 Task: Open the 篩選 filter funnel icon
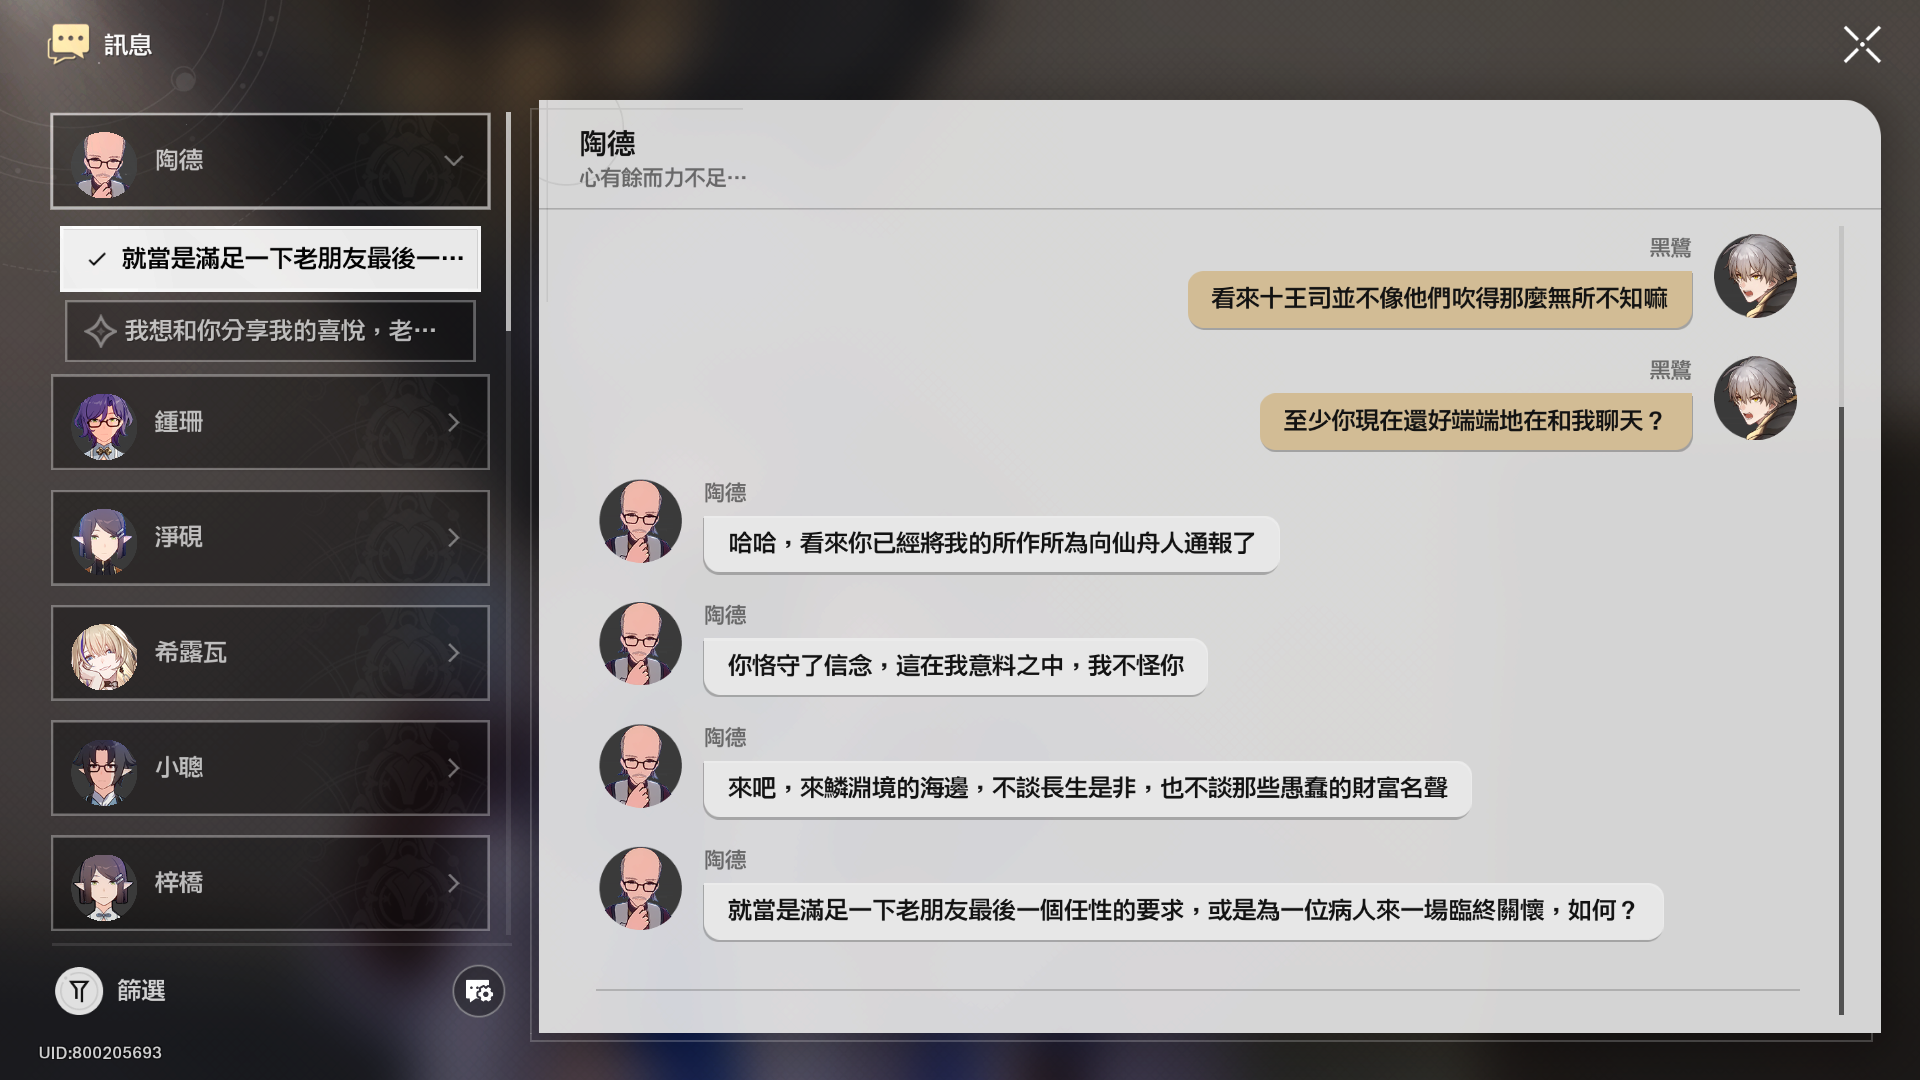point(79,992)
